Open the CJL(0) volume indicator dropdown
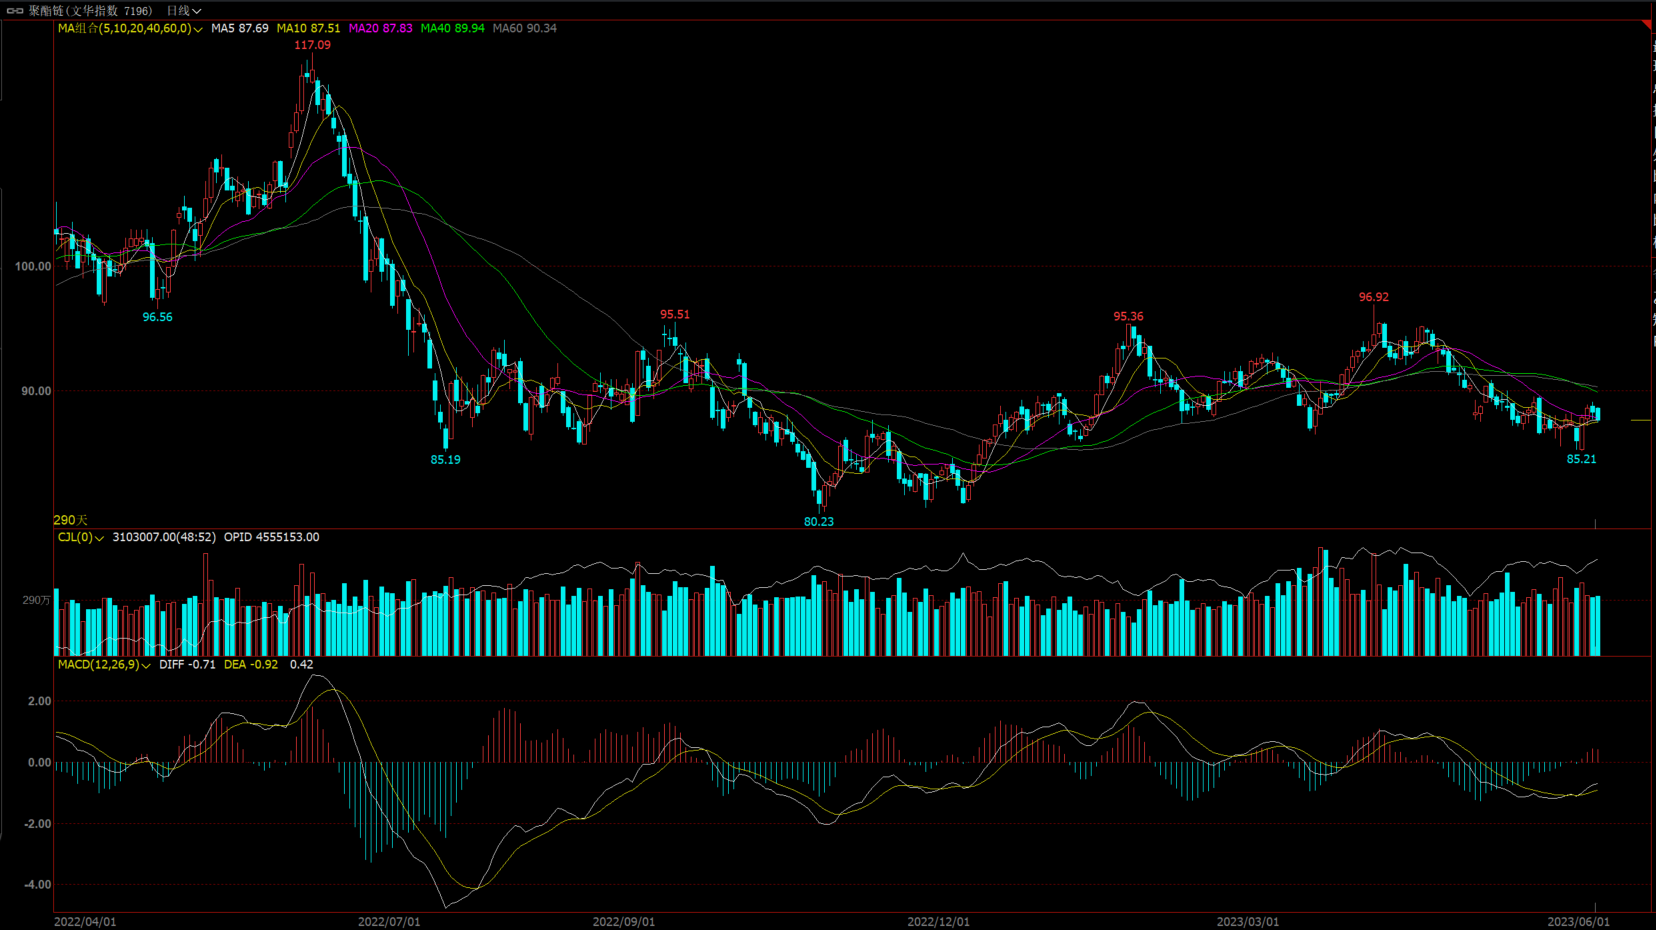 pos(81,537)
